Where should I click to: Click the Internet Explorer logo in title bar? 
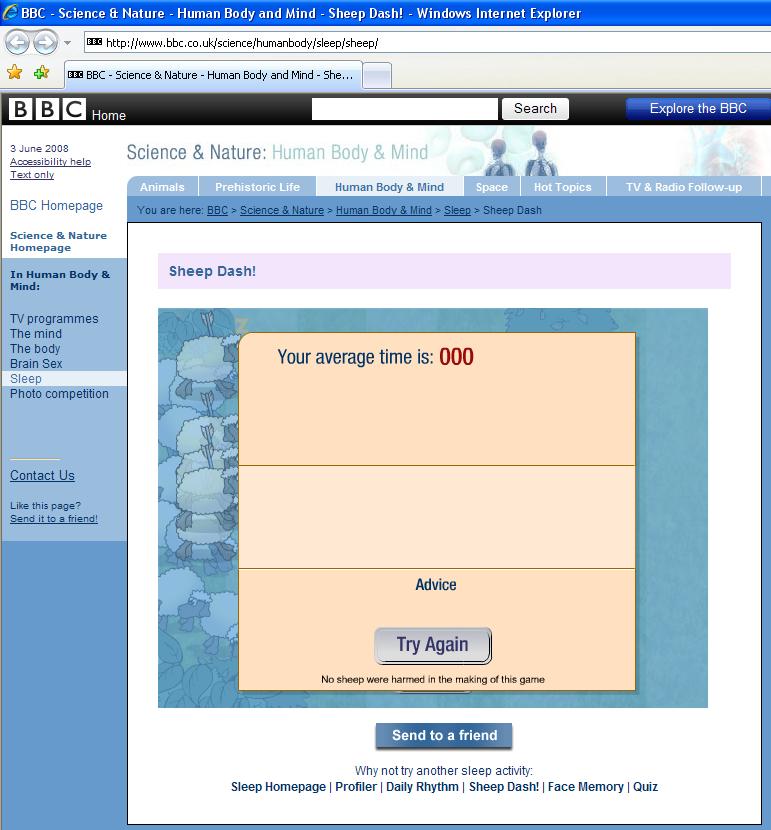[x=10, y=12]
